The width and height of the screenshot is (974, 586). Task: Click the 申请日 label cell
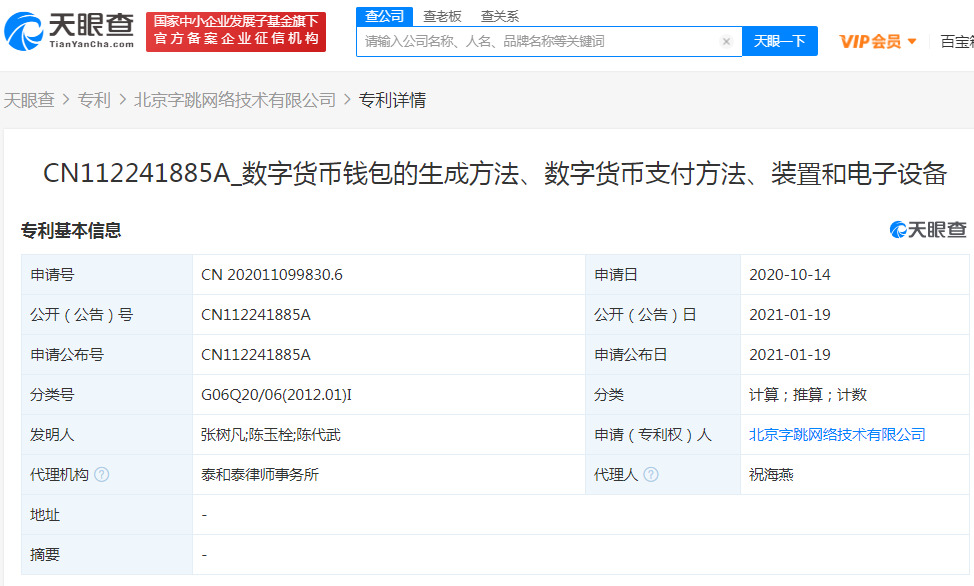pyautogui.click(x=663, y=275)
